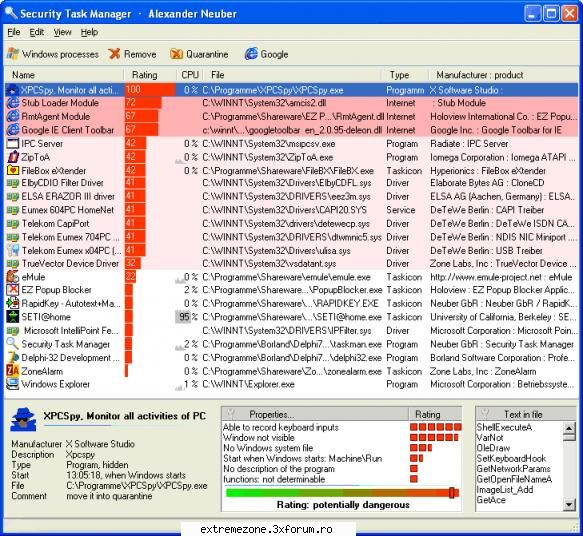
Task: Click 'Start when Windows starts: Machine\Run' property
Action: coord(302,459)
